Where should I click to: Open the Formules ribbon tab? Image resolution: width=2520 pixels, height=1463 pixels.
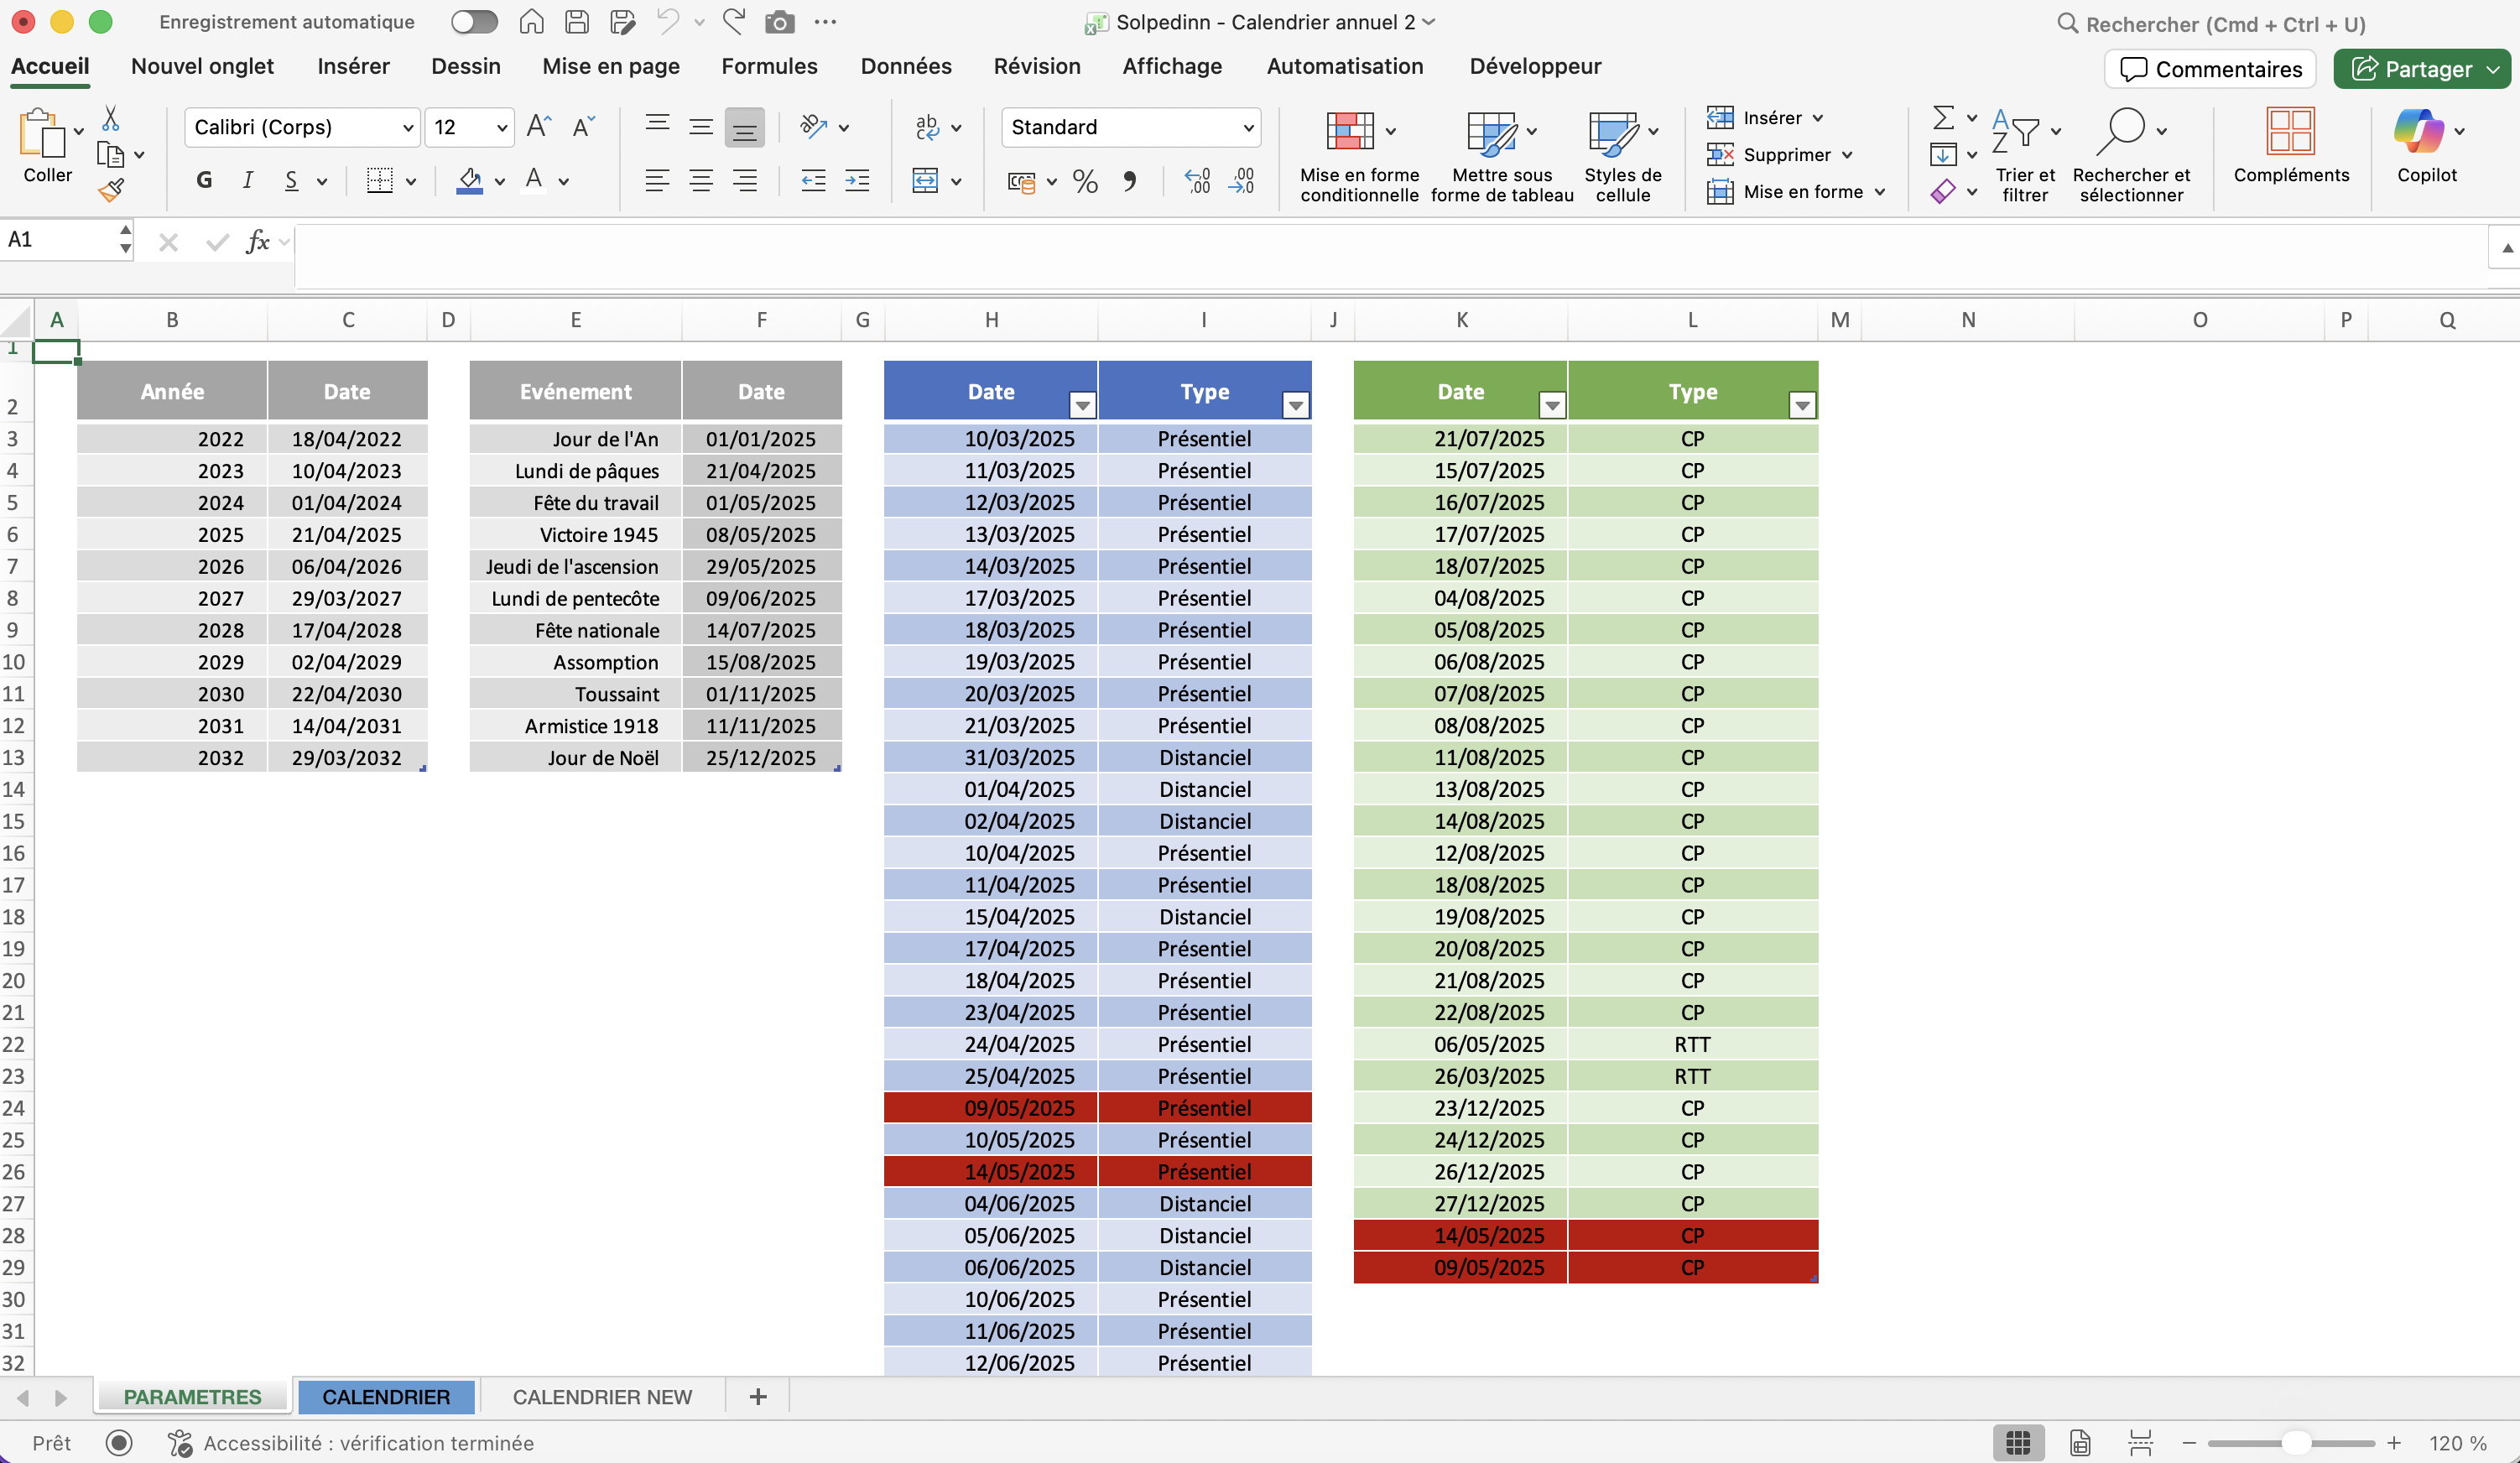[x=769, y=66]
